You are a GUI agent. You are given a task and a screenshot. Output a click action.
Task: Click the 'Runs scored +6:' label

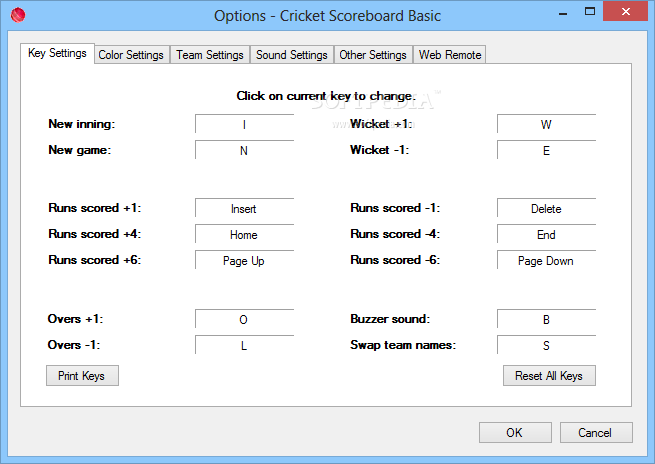pyautogui.click(x=95, y=260)
